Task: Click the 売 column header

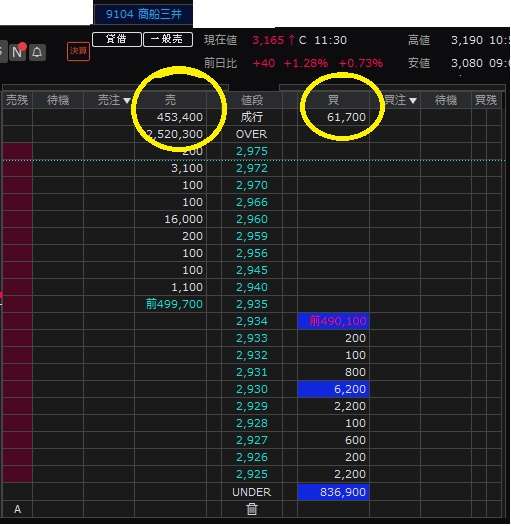Action: tap(170, 100)
